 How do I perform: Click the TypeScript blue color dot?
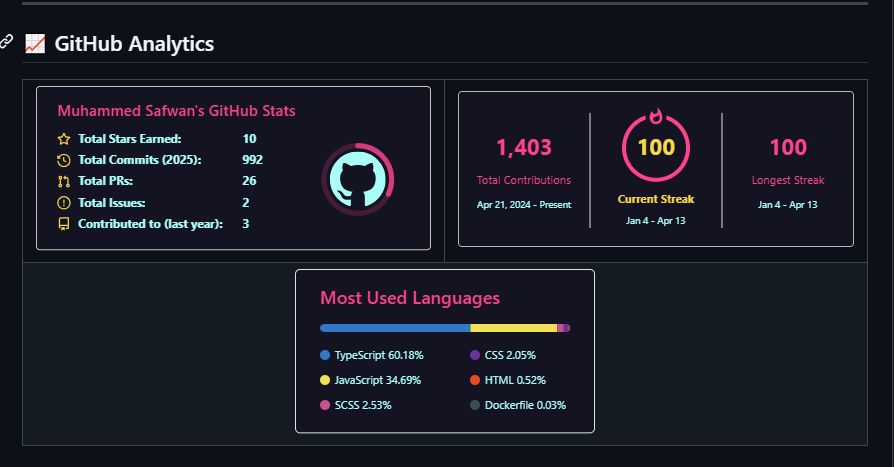pyautogui.click(x=325, y=355)
